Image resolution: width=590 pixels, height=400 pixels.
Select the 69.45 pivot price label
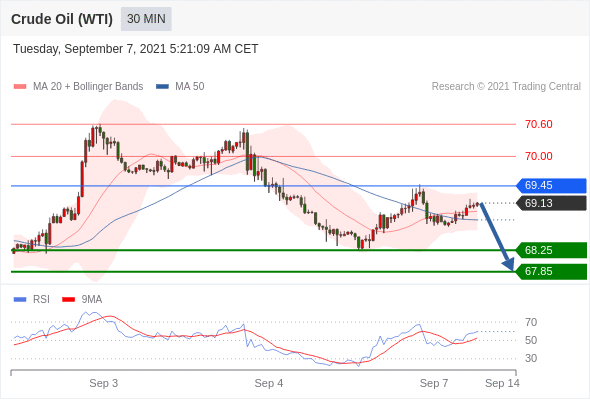550,186
